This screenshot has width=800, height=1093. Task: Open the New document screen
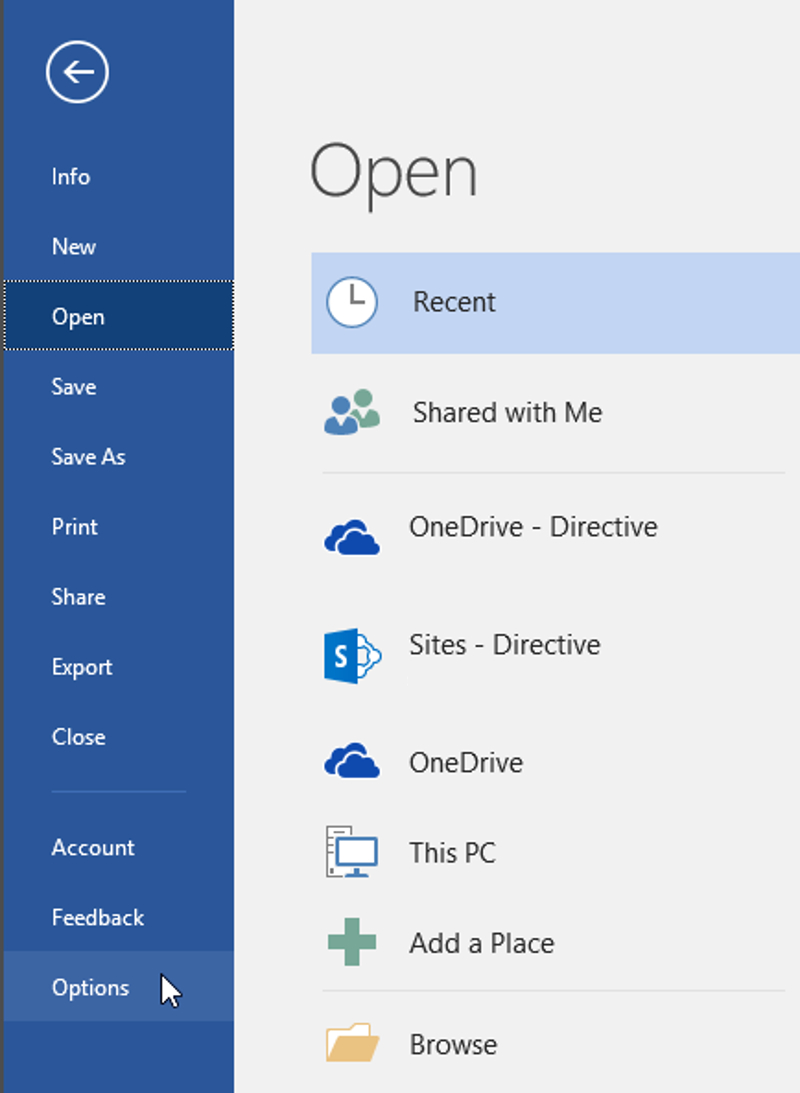(x=74, y=246)
